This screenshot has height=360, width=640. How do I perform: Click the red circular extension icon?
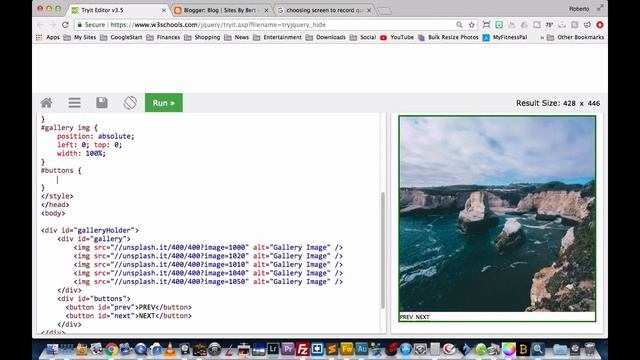(600, 25)
